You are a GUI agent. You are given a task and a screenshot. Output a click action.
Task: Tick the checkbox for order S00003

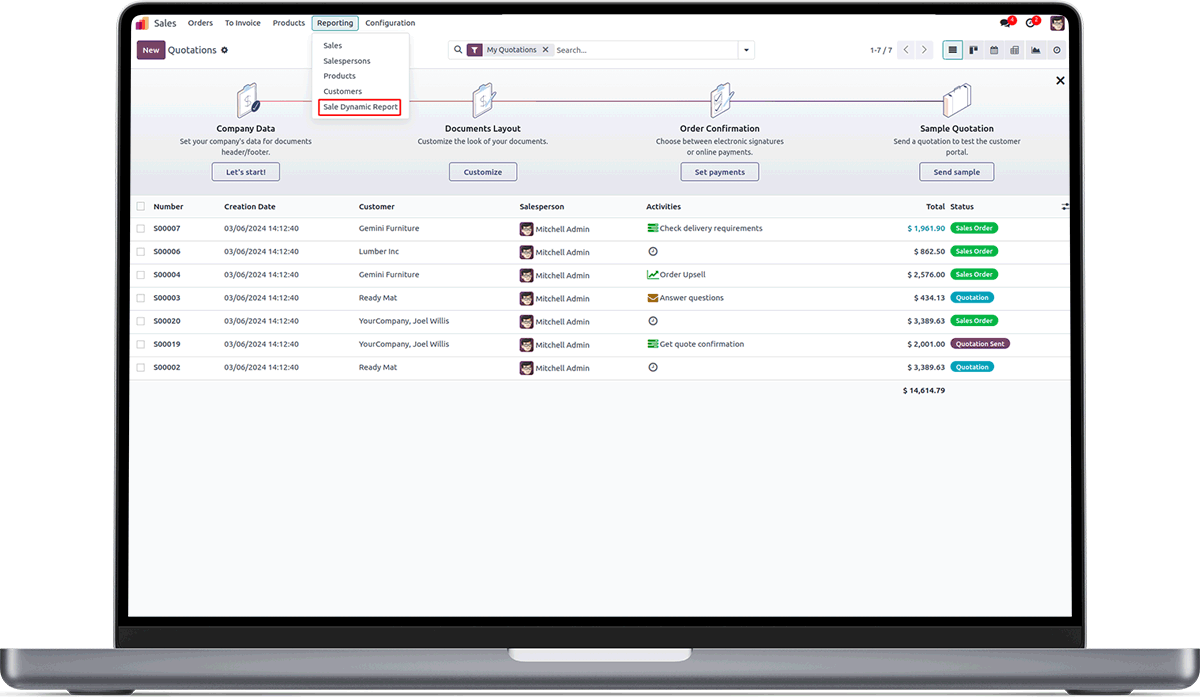click(x=141, y=298)
